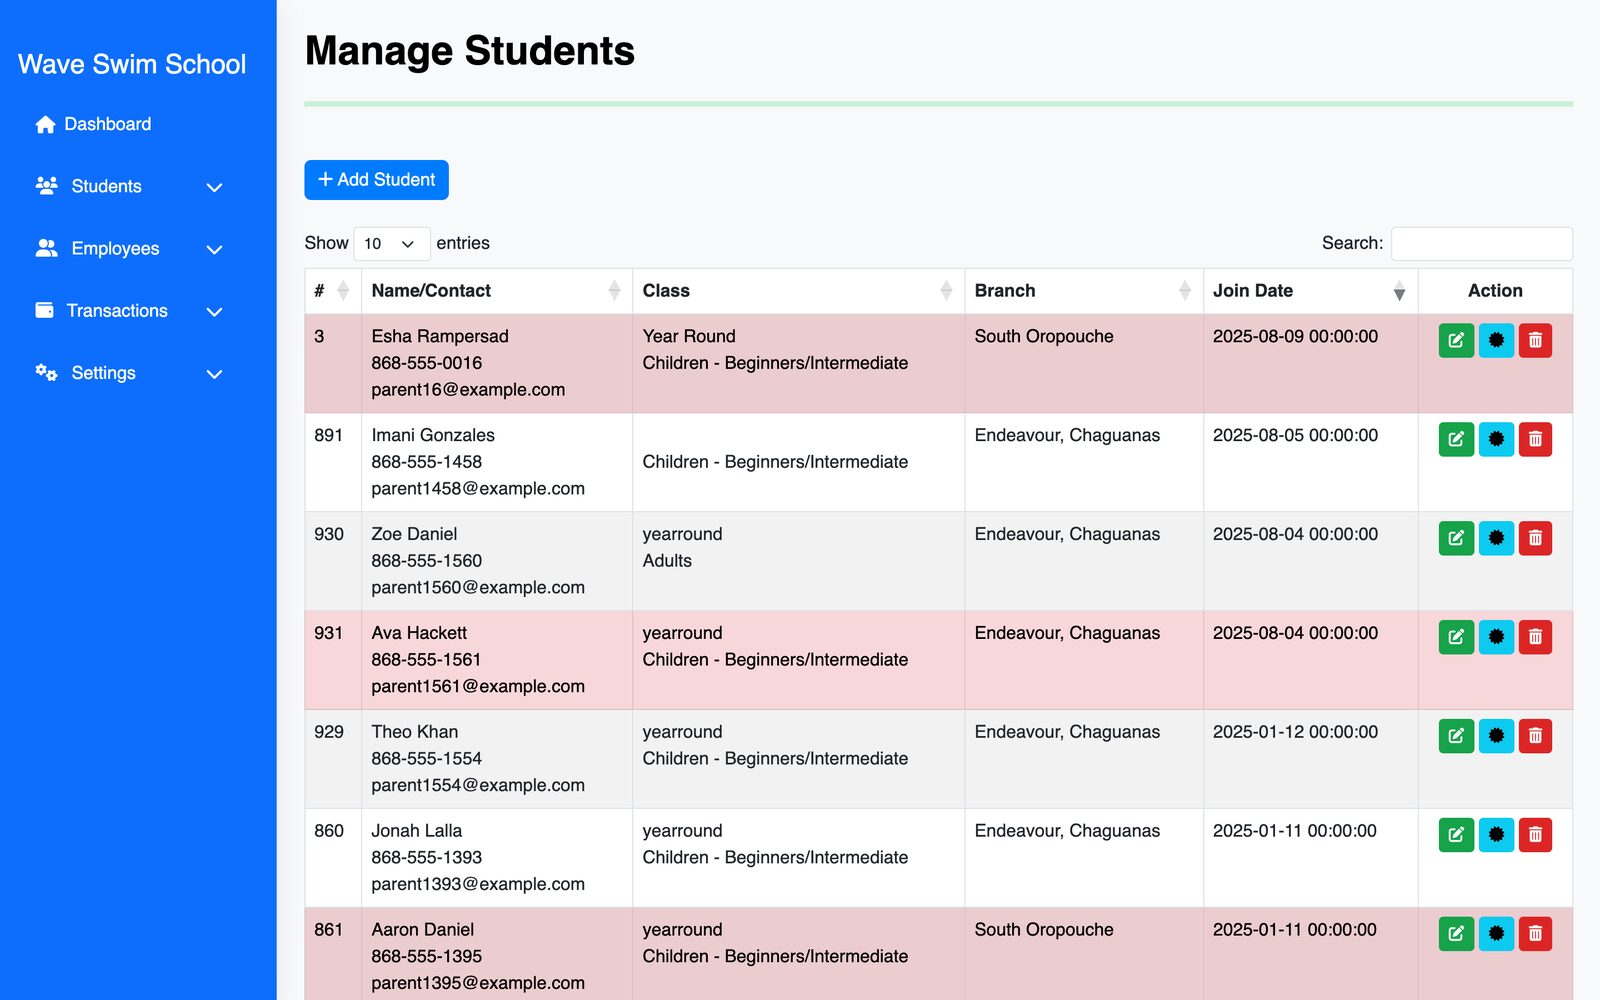Viewport: 1600px width, 1000px height.
Task: Delete Esha Rampersad using the red trash icon
Action: (x=1535, y=340)
